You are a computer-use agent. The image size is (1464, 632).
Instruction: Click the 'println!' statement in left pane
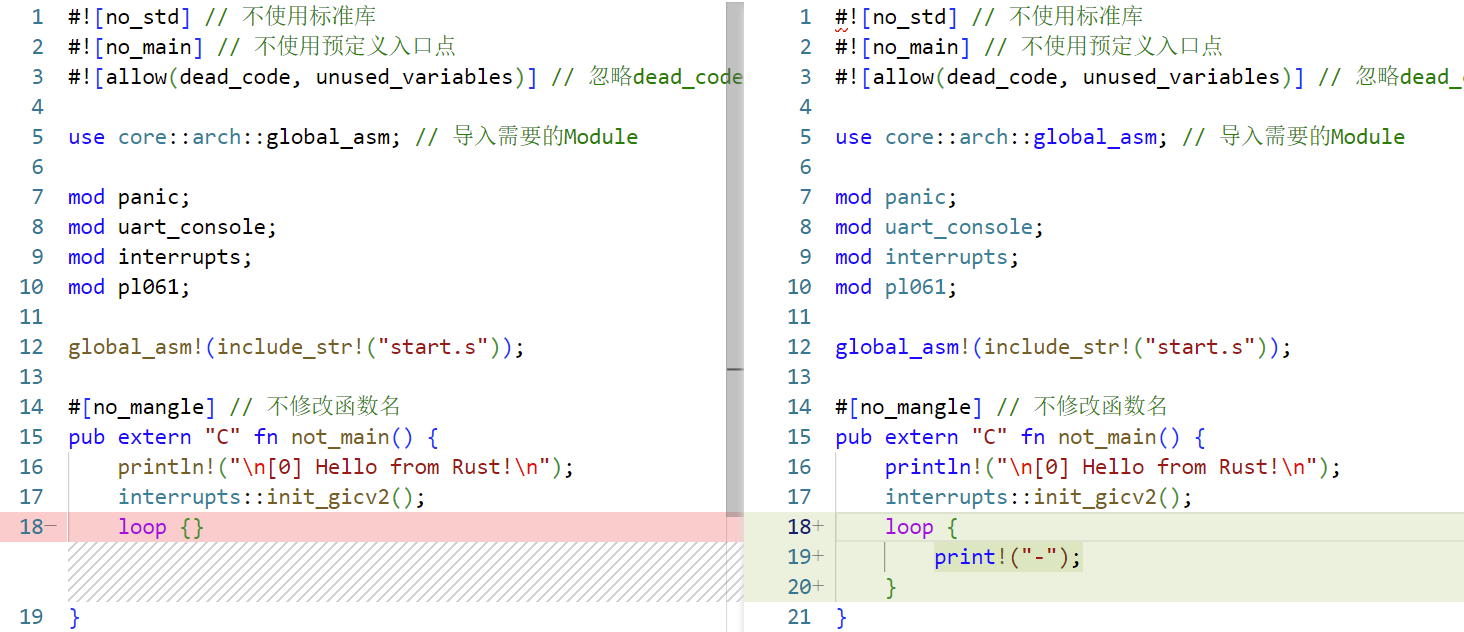pos(345,467)
